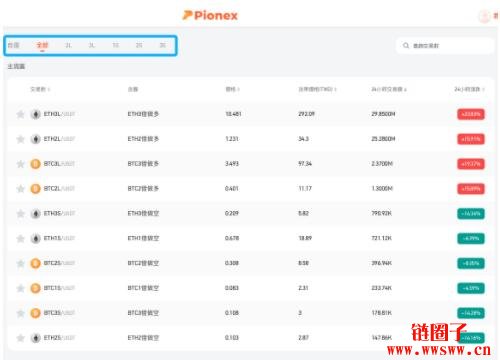Switch to the 2S tab
Image resolution: width=500 pixels, height=360 pixels.
point(139,45)
